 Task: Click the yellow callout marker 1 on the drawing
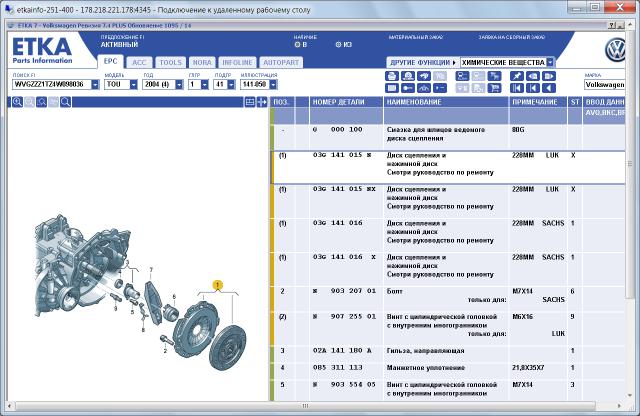tap(218, 285)
